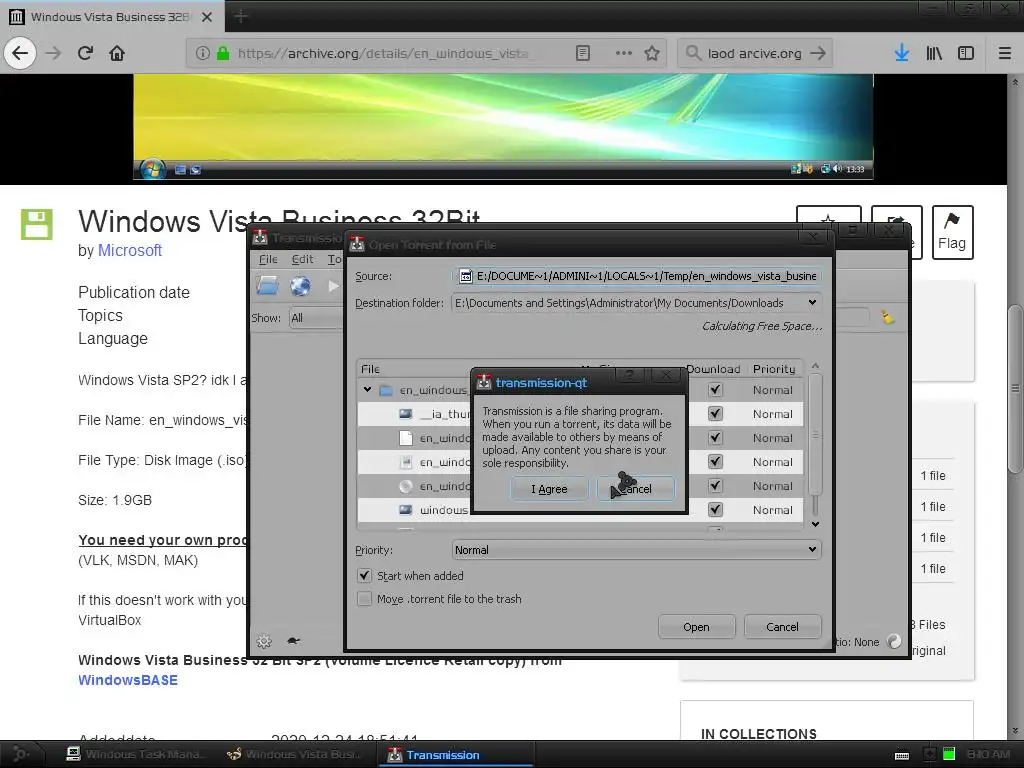Open Transmission Edit menu

coord(302,259)
